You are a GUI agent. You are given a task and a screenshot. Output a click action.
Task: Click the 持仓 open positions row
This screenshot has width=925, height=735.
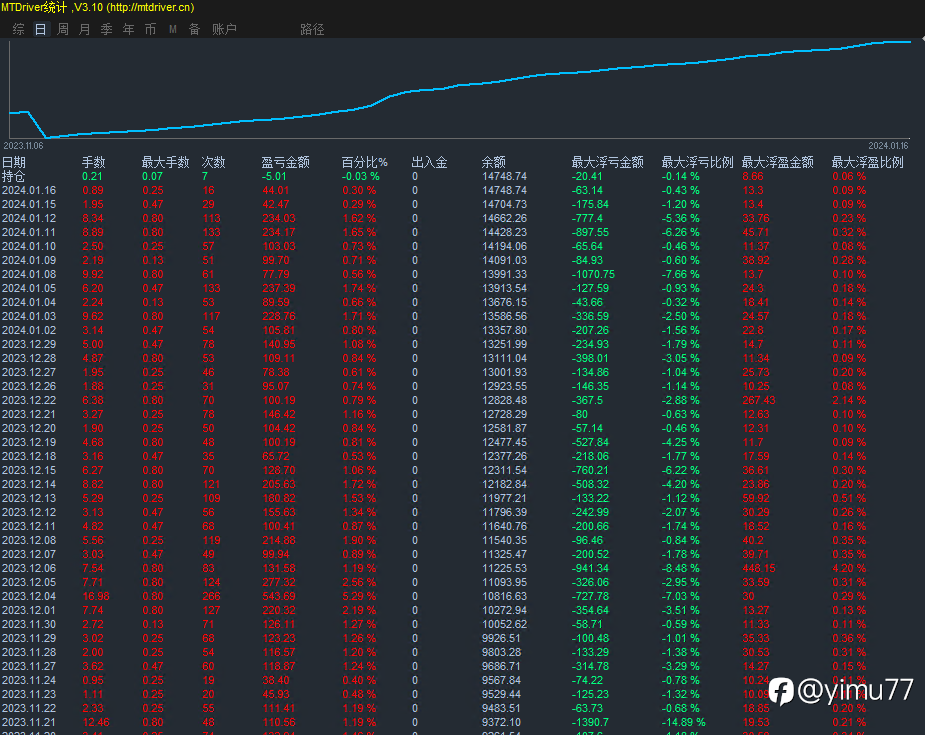[x=14, y=176]
